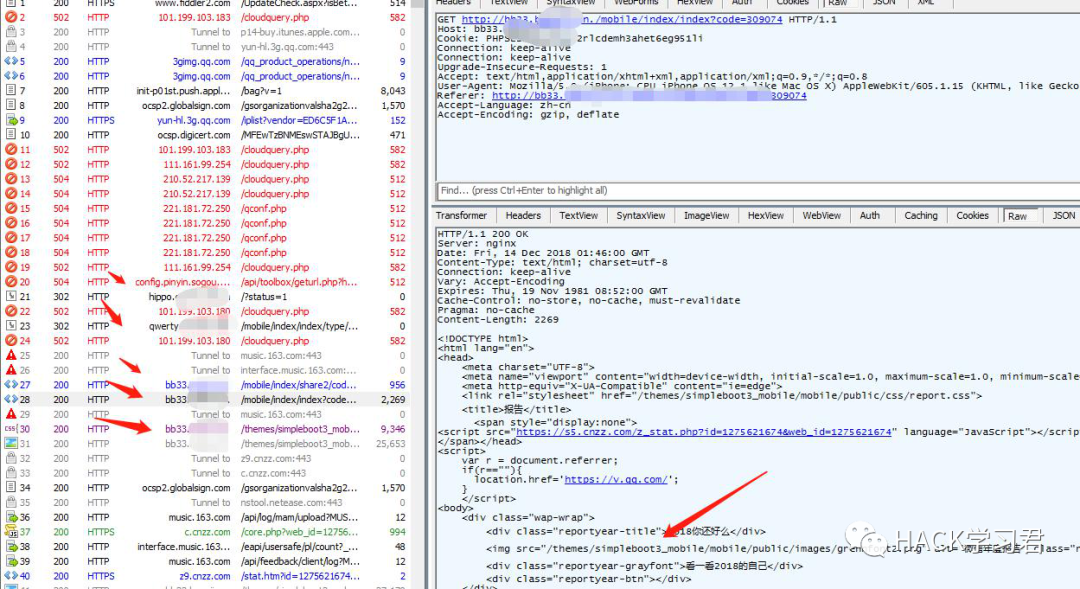Select URL cell /mobile/index/index?code...
Image resolution: width=1080 pixels, height=589 pixels.
(299, 400)
